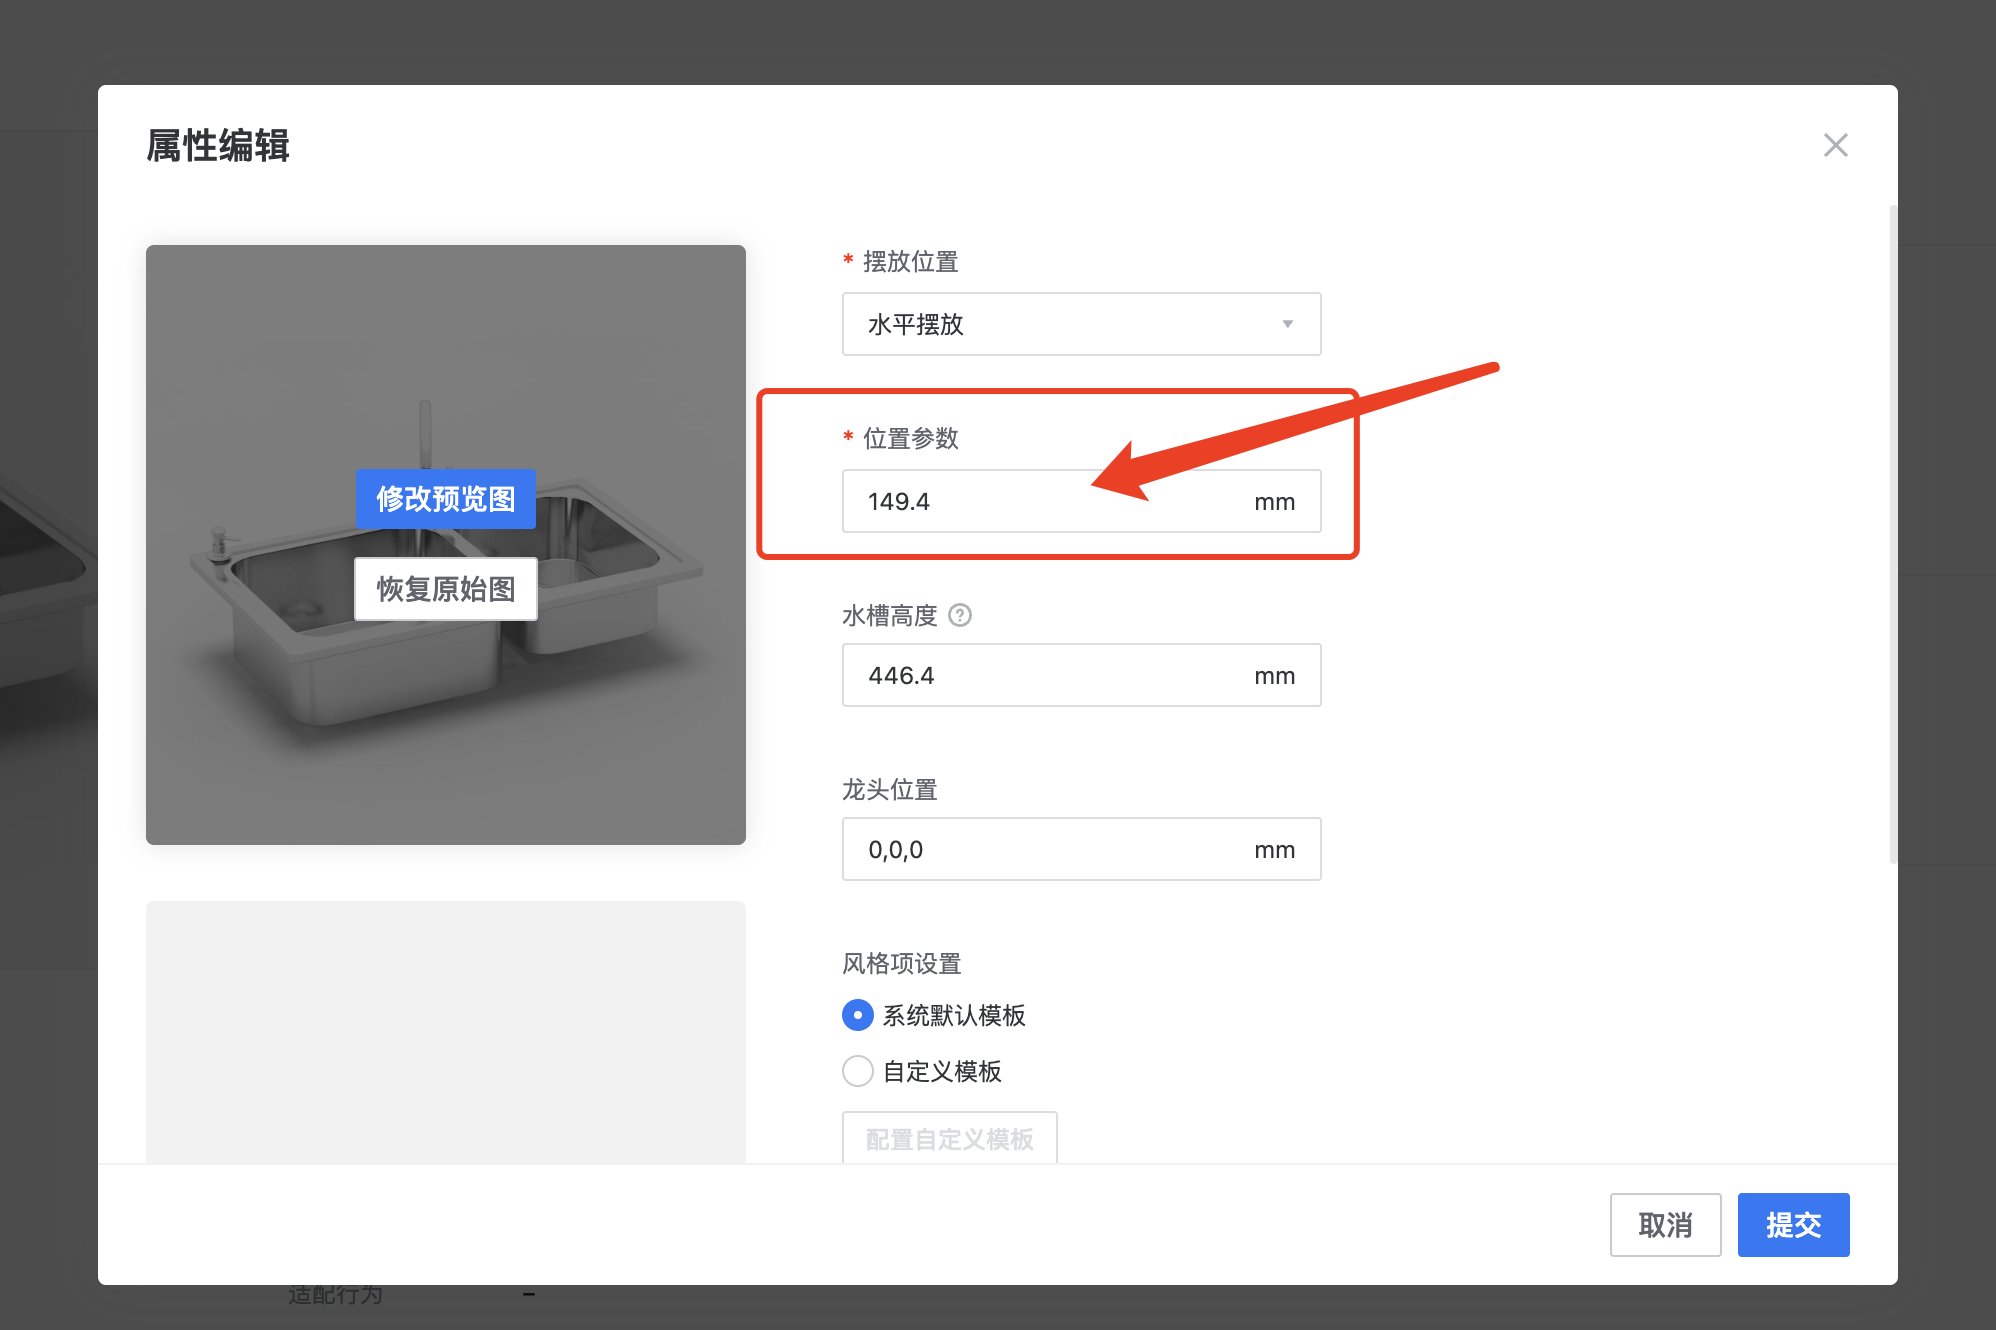
Task: Click the empty gray preview panel below
Action: click(x=445, y=1030)
